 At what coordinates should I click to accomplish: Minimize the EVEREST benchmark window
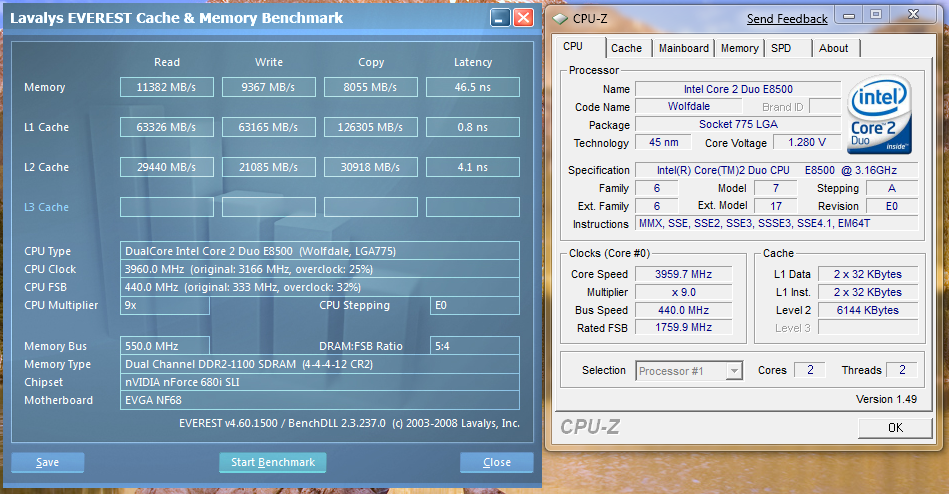500,18
